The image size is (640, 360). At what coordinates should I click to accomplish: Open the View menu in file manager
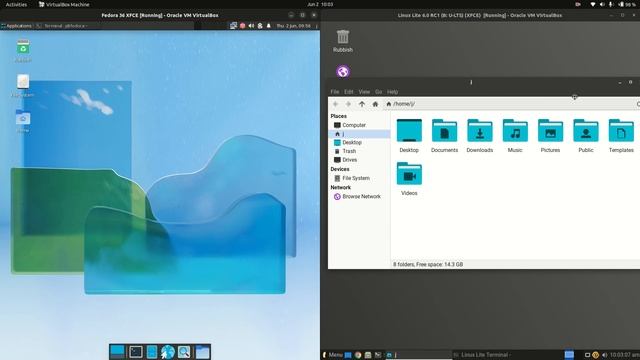pyautogui.click(x=364, y=92)
